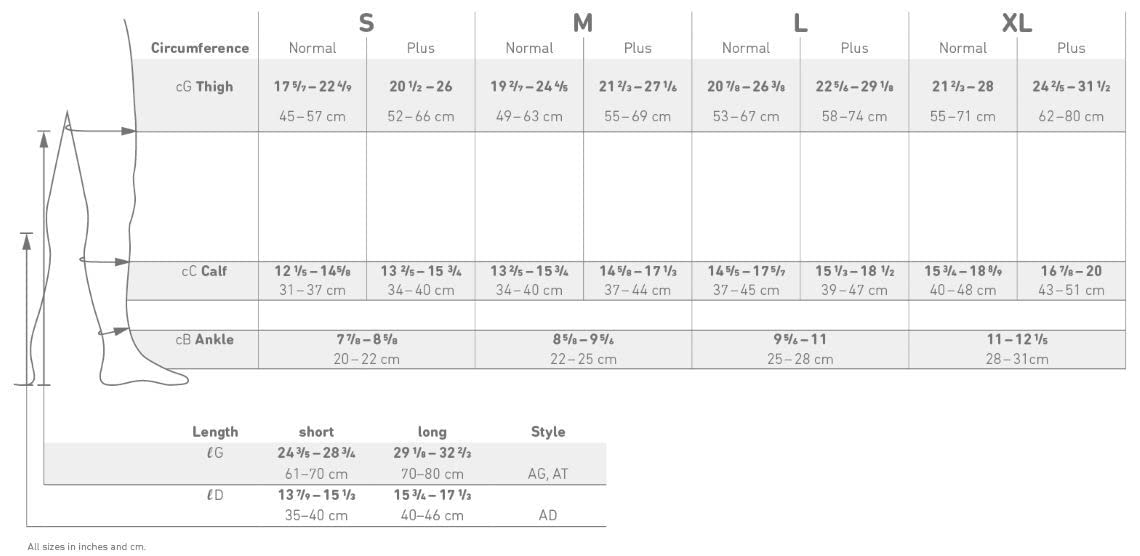Select the XL size header
Viewport: 1140px width, 556px height.
(x=1017, y=23)
